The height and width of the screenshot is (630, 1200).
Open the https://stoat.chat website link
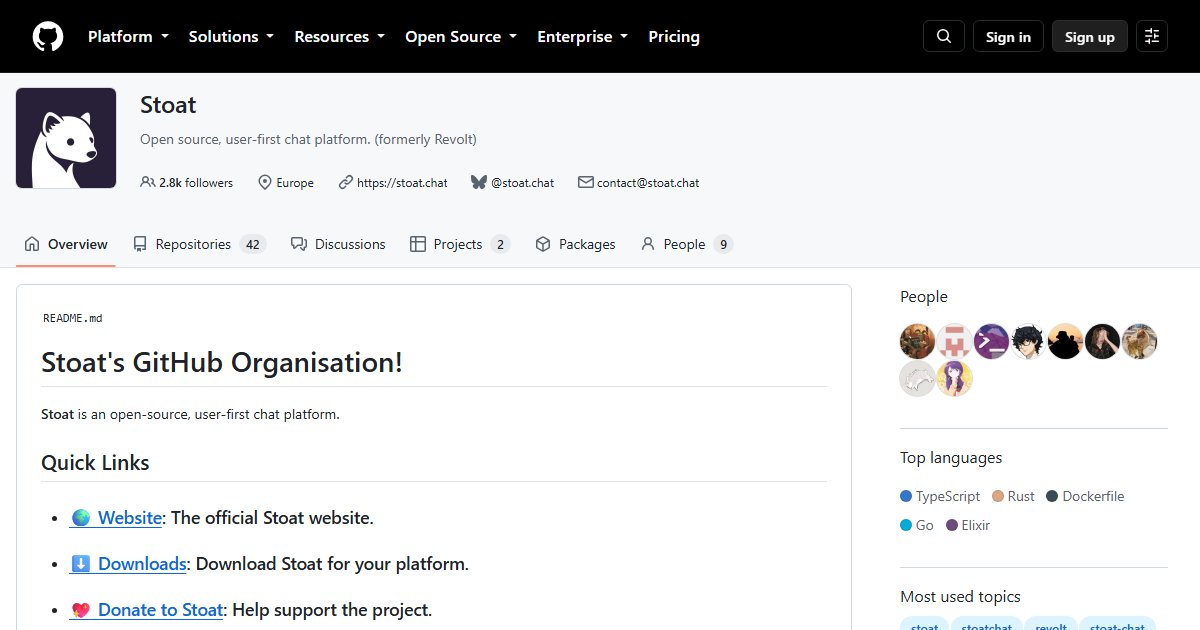point(402,183)
